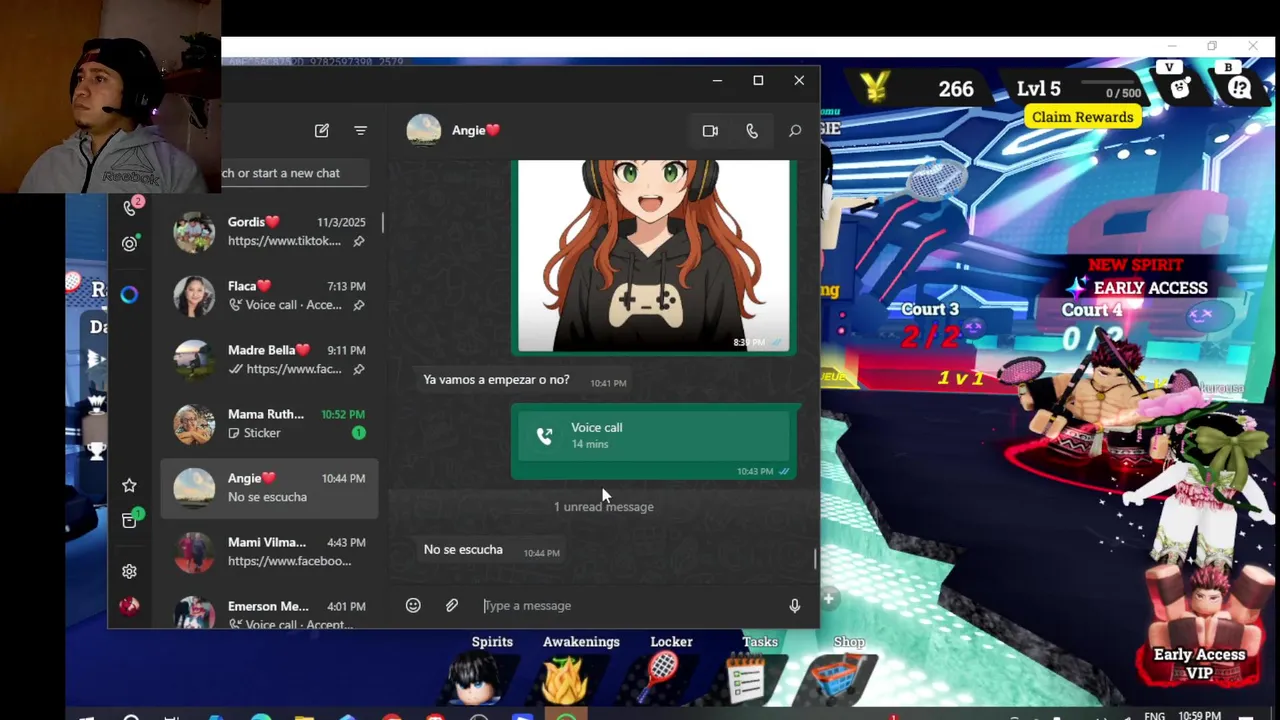This screenshot has width=1280, height=720.
Task: Click the NEW SPIRIT Early Access banner
Action: coord(1137,278)
